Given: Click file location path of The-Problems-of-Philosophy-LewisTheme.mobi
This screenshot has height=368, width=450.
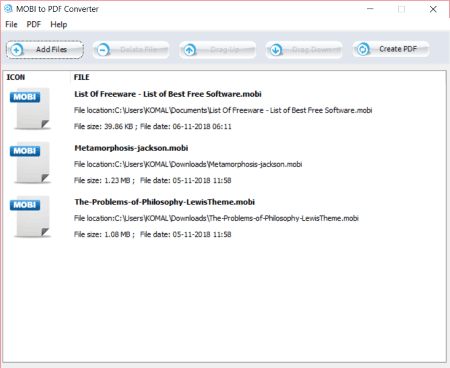Looking at the screenshot, I should (216, 218).
